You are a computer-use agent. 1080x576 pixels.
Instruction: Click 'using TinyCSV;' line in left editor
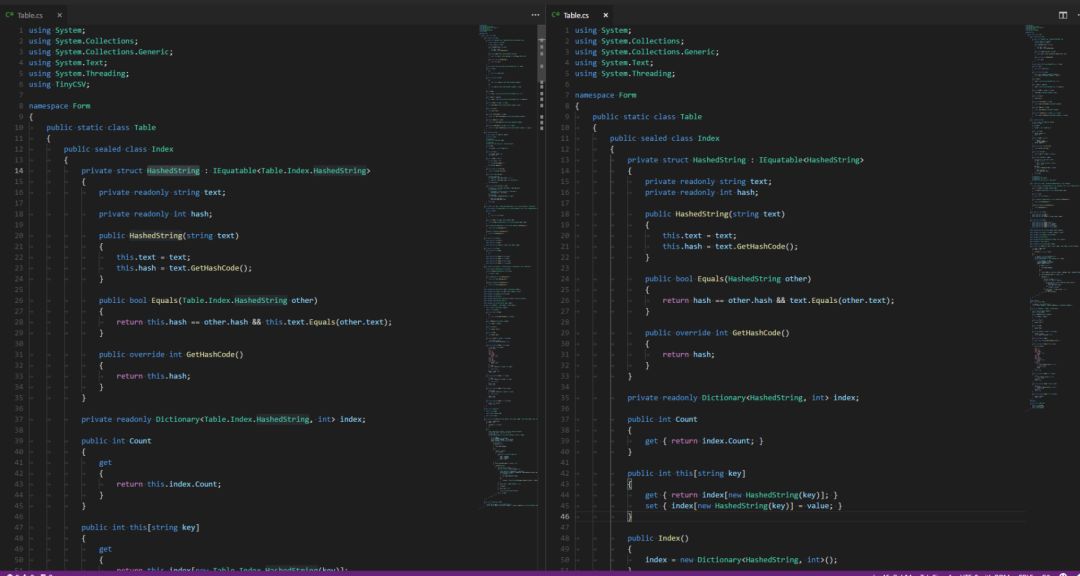(59, 84)
